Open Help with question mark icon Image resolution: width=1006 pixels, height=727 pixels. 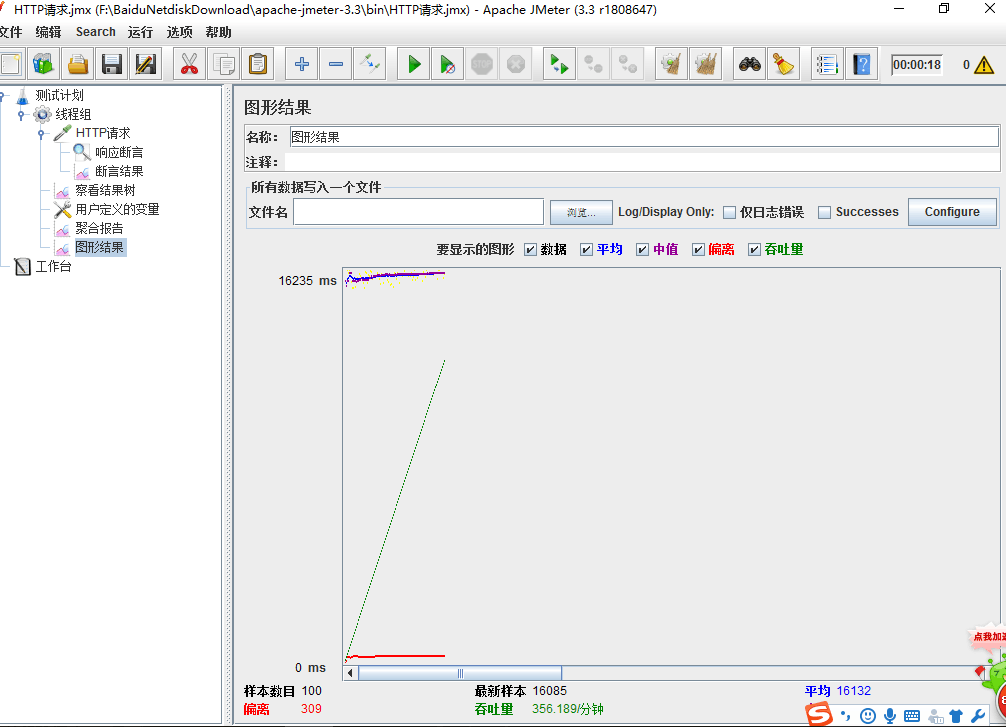tap(862, 64)
